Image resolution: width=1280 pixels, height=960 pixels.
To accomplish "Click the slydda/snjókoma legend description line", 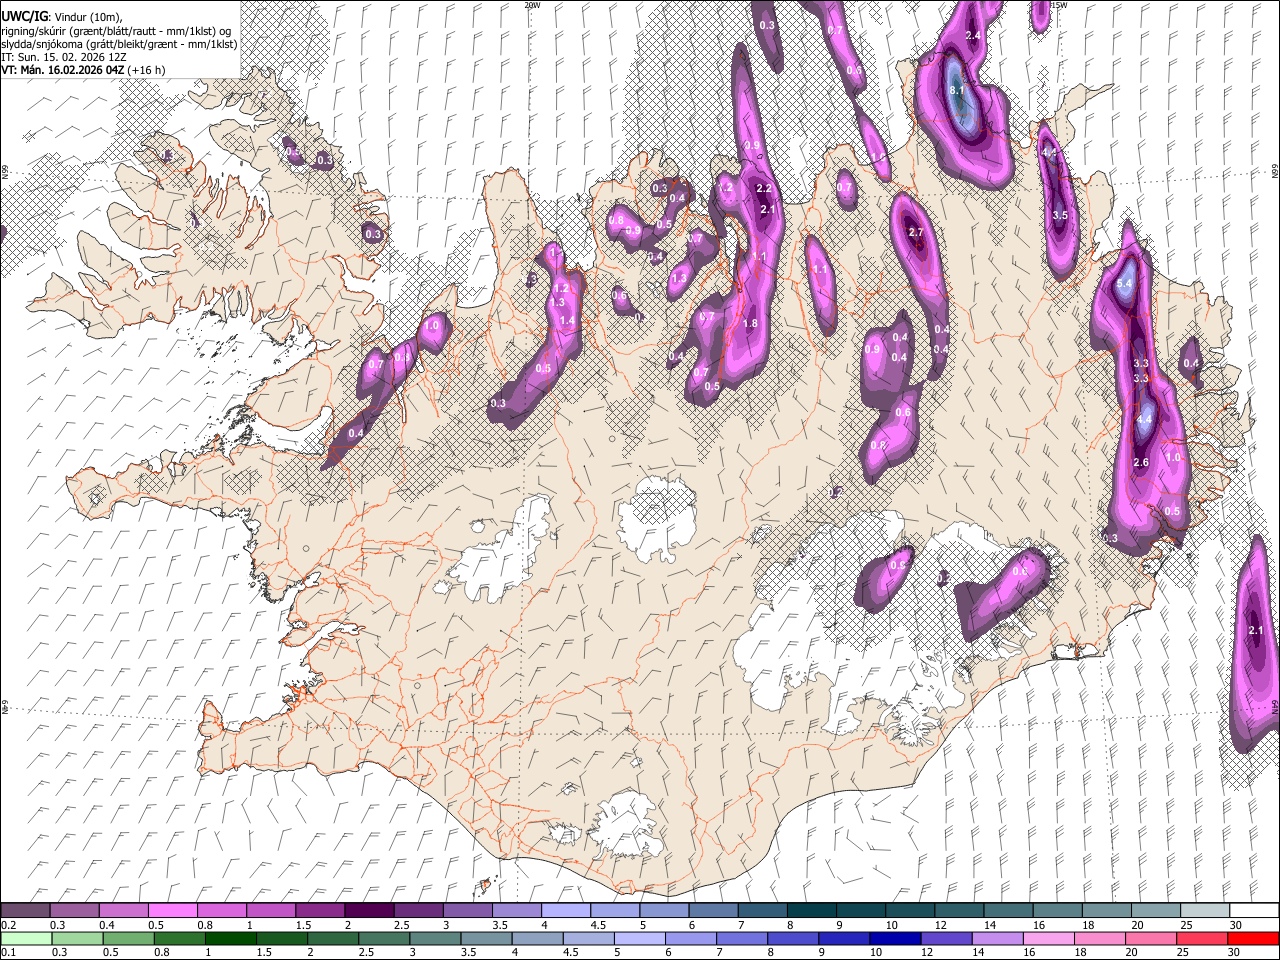I will (119, 43).
